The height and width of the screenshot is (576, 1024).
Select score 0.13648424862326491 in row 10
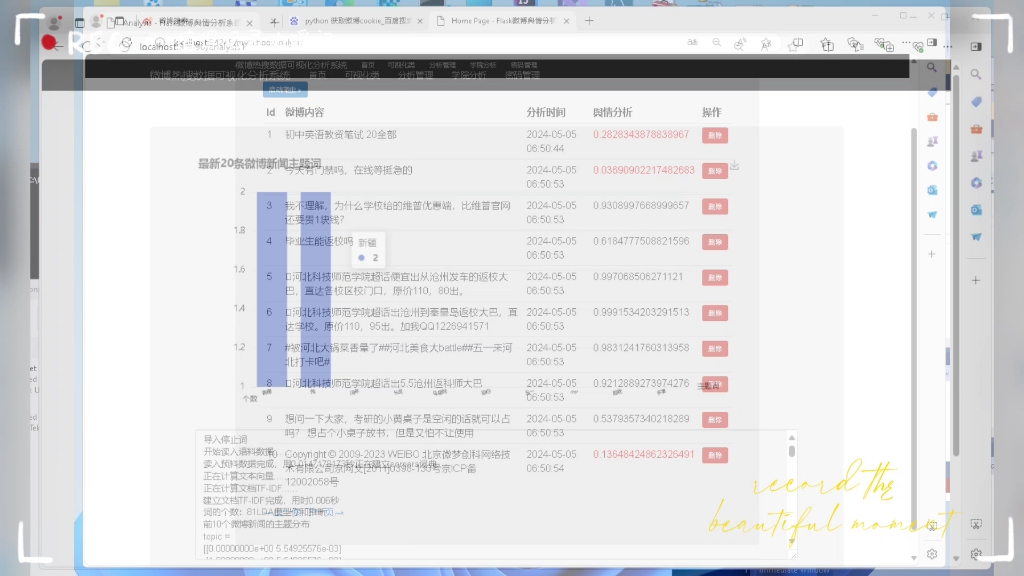(x=644, y=454)
